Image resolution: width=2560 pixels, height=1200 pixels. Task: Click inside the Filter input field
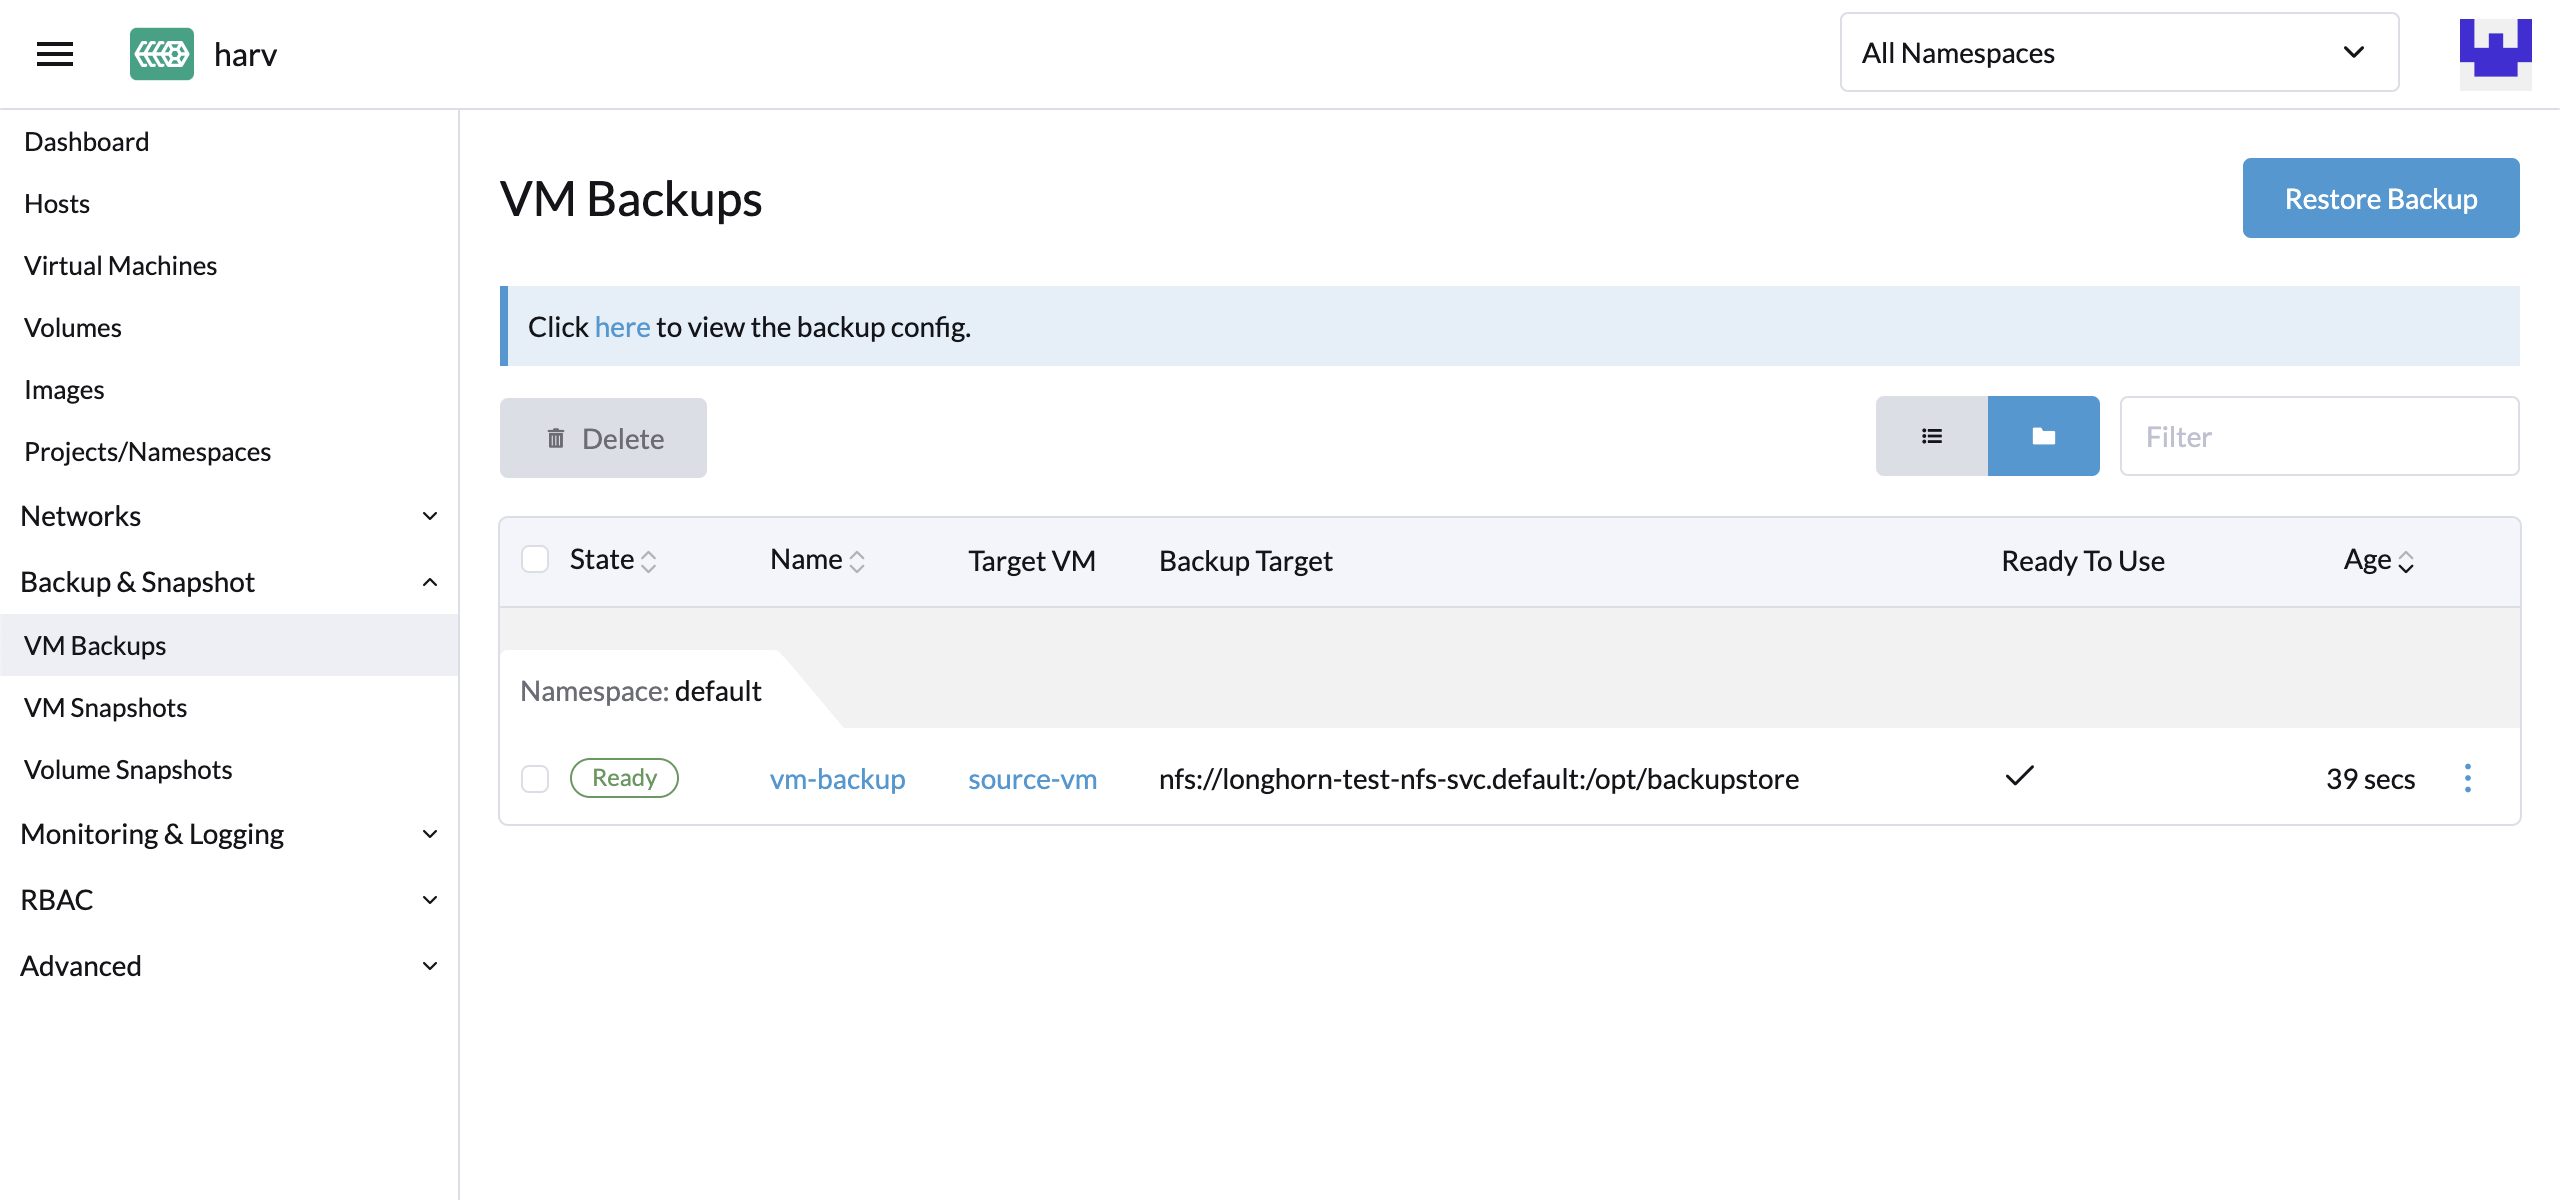[2318, 436]
